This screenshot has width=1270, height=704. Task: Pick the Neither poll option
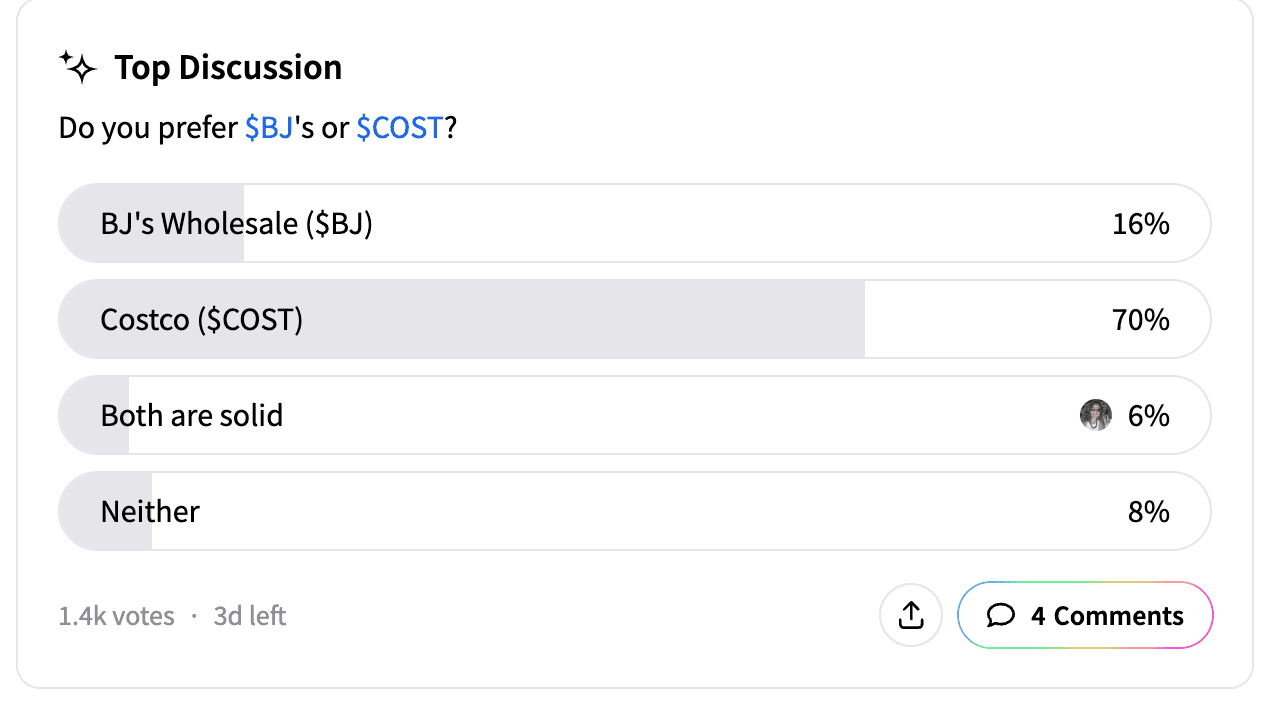click(635, 512)
